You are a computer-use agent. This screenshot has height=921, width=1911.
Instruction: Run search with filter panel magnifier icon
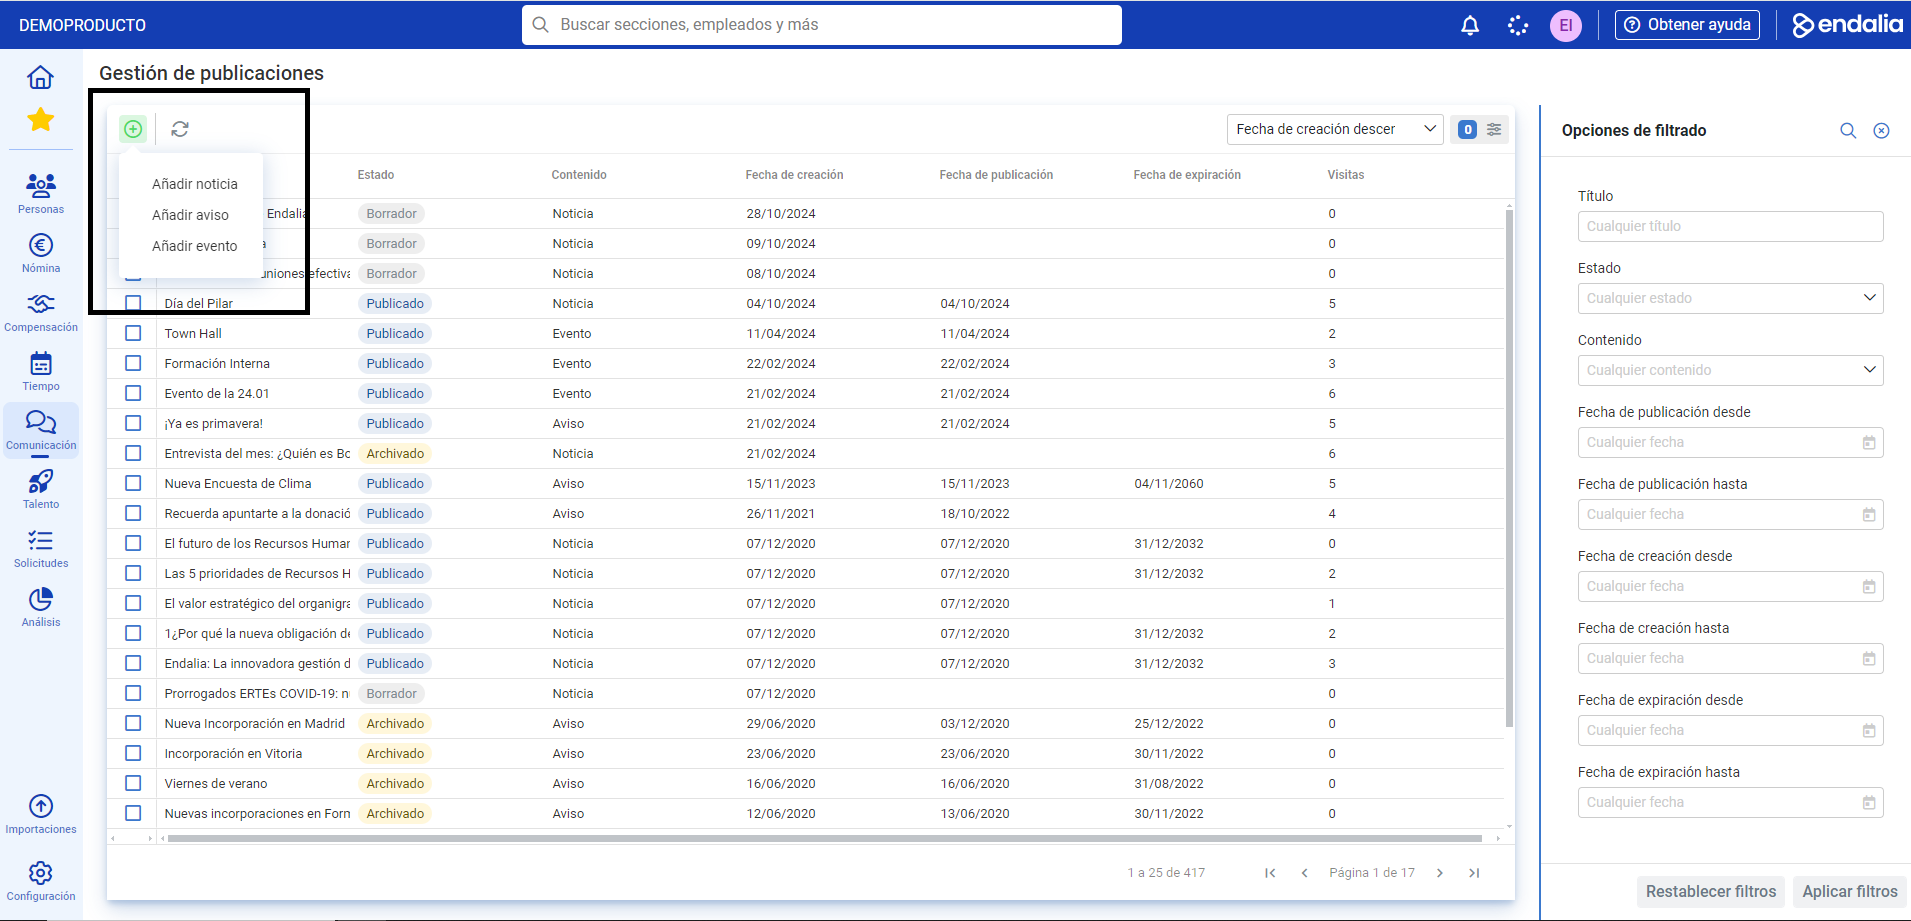click(1848, 131)
